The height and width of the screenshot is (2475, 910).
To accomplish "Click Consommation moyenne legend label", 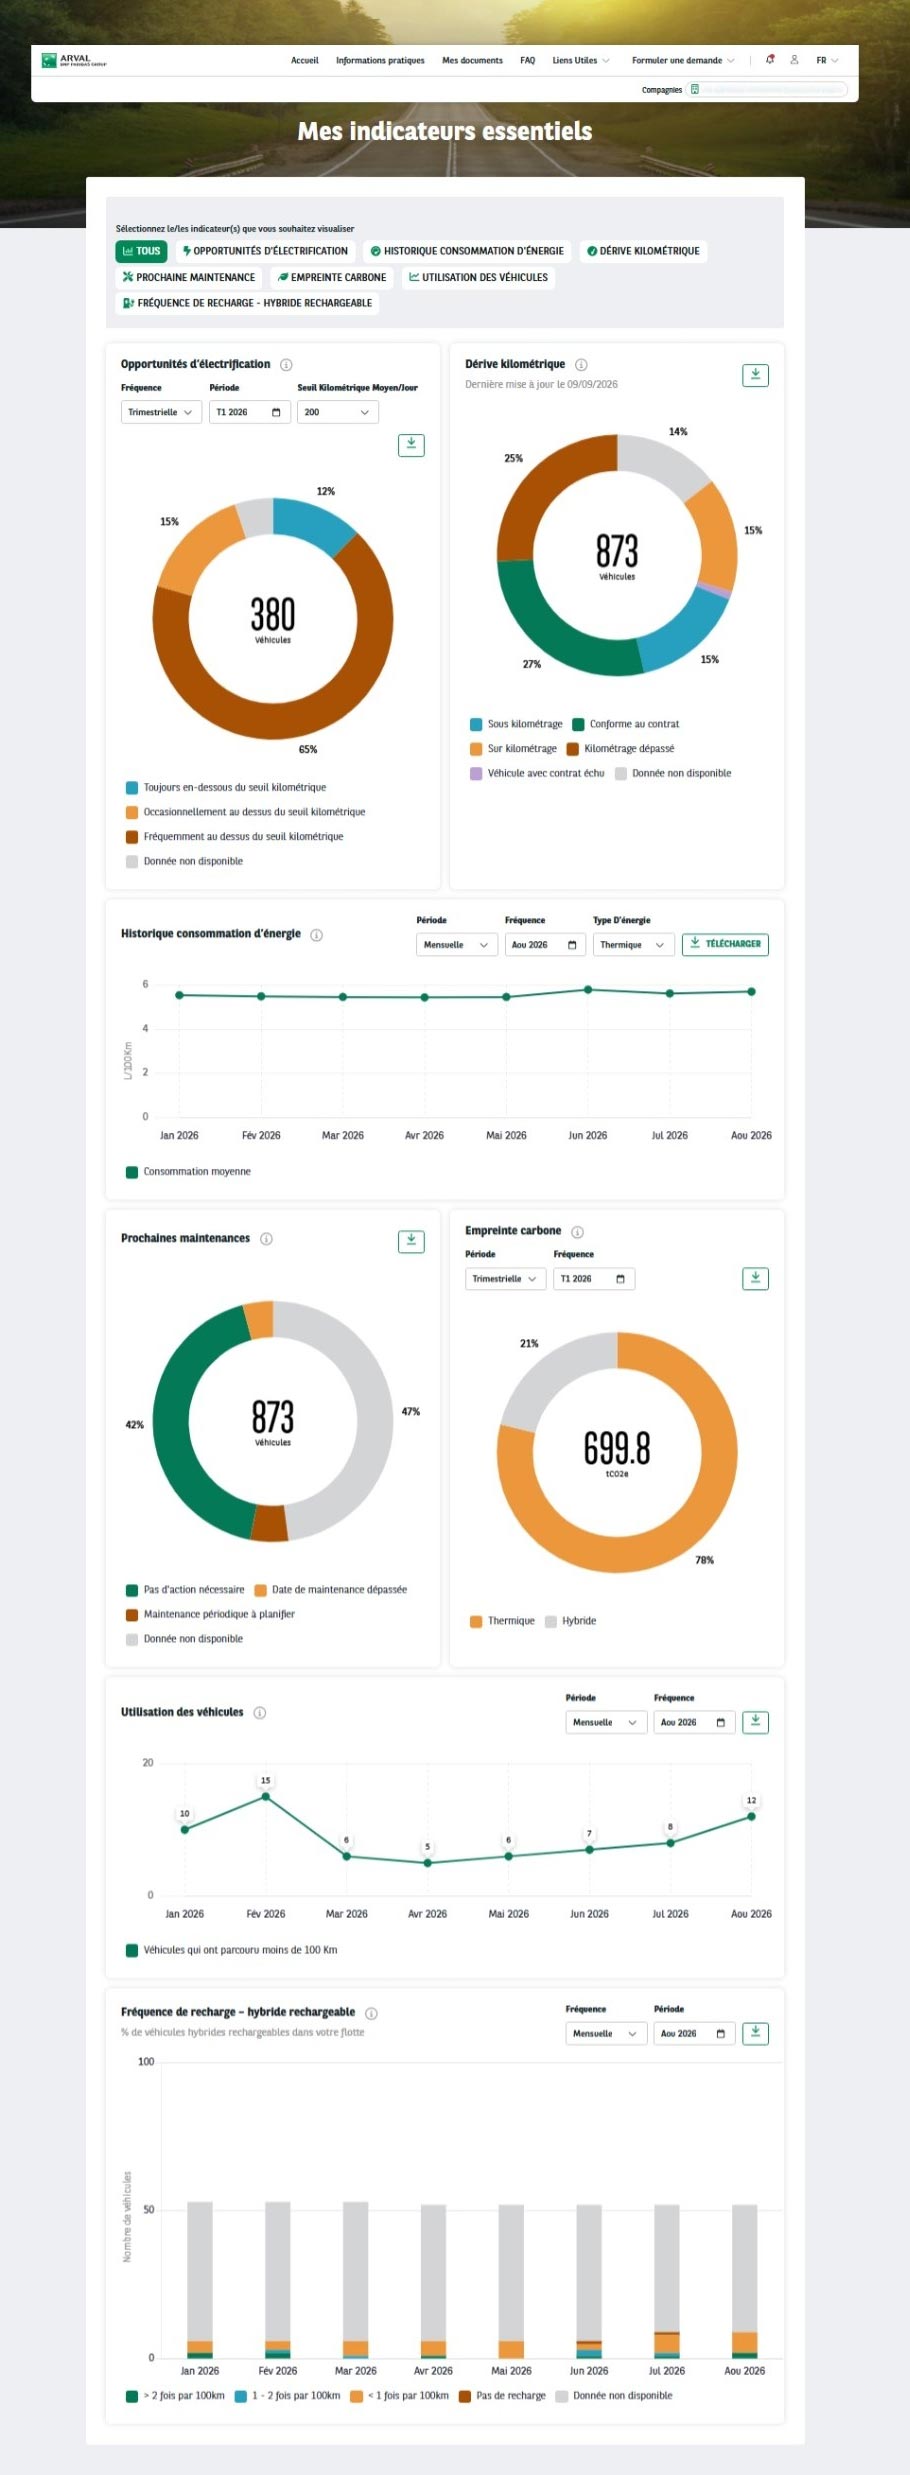I will coord(197,1172).
